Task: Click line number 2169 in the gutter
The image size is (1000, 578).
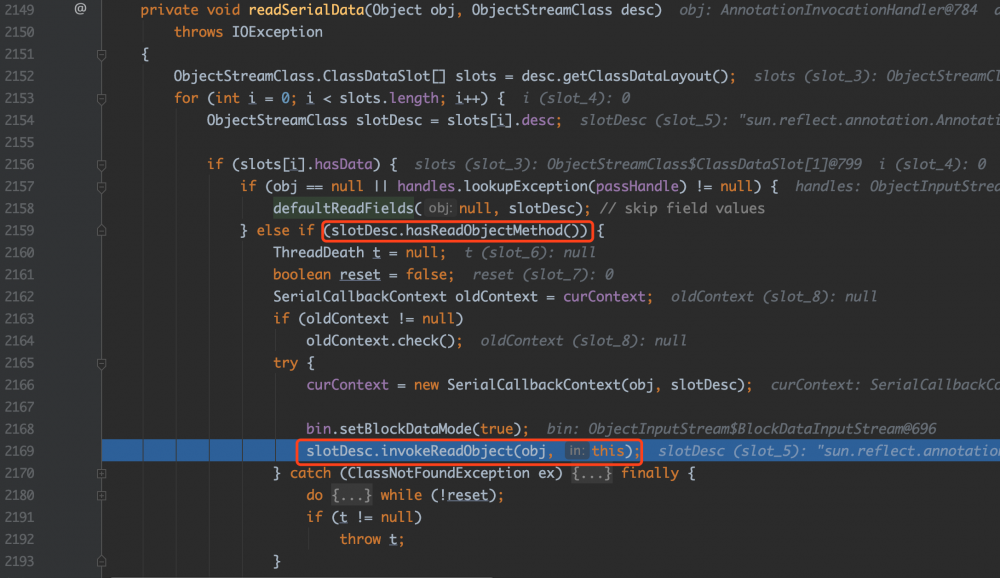Action: click(x=20, y=451)
